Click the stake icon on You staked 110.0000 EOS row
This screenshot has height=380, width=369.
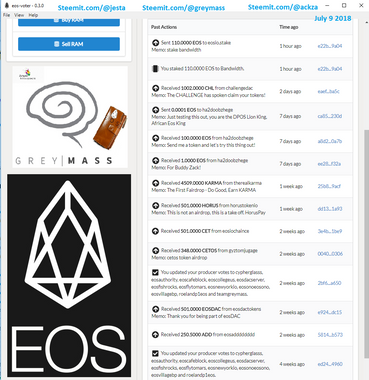click(x=155, y=69)
